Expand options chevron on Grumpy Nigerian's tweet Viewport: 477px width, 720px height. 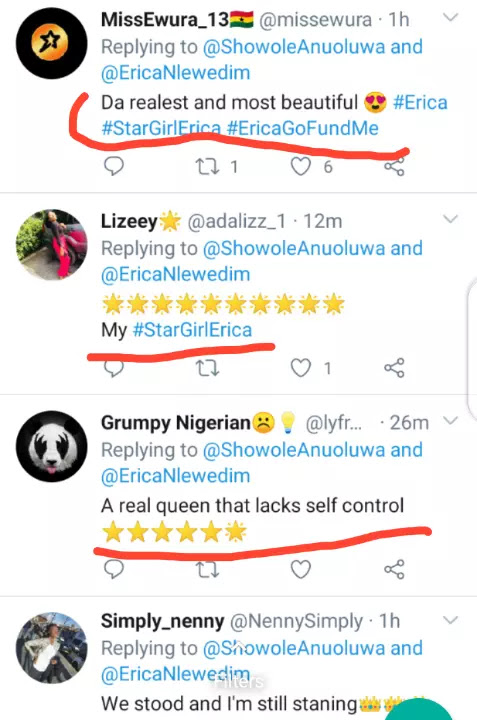[451, 421]
